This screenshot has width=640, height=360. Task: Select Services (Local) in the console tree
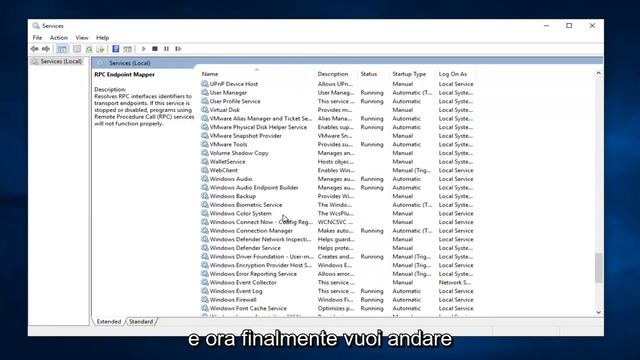tap(57, 61)
